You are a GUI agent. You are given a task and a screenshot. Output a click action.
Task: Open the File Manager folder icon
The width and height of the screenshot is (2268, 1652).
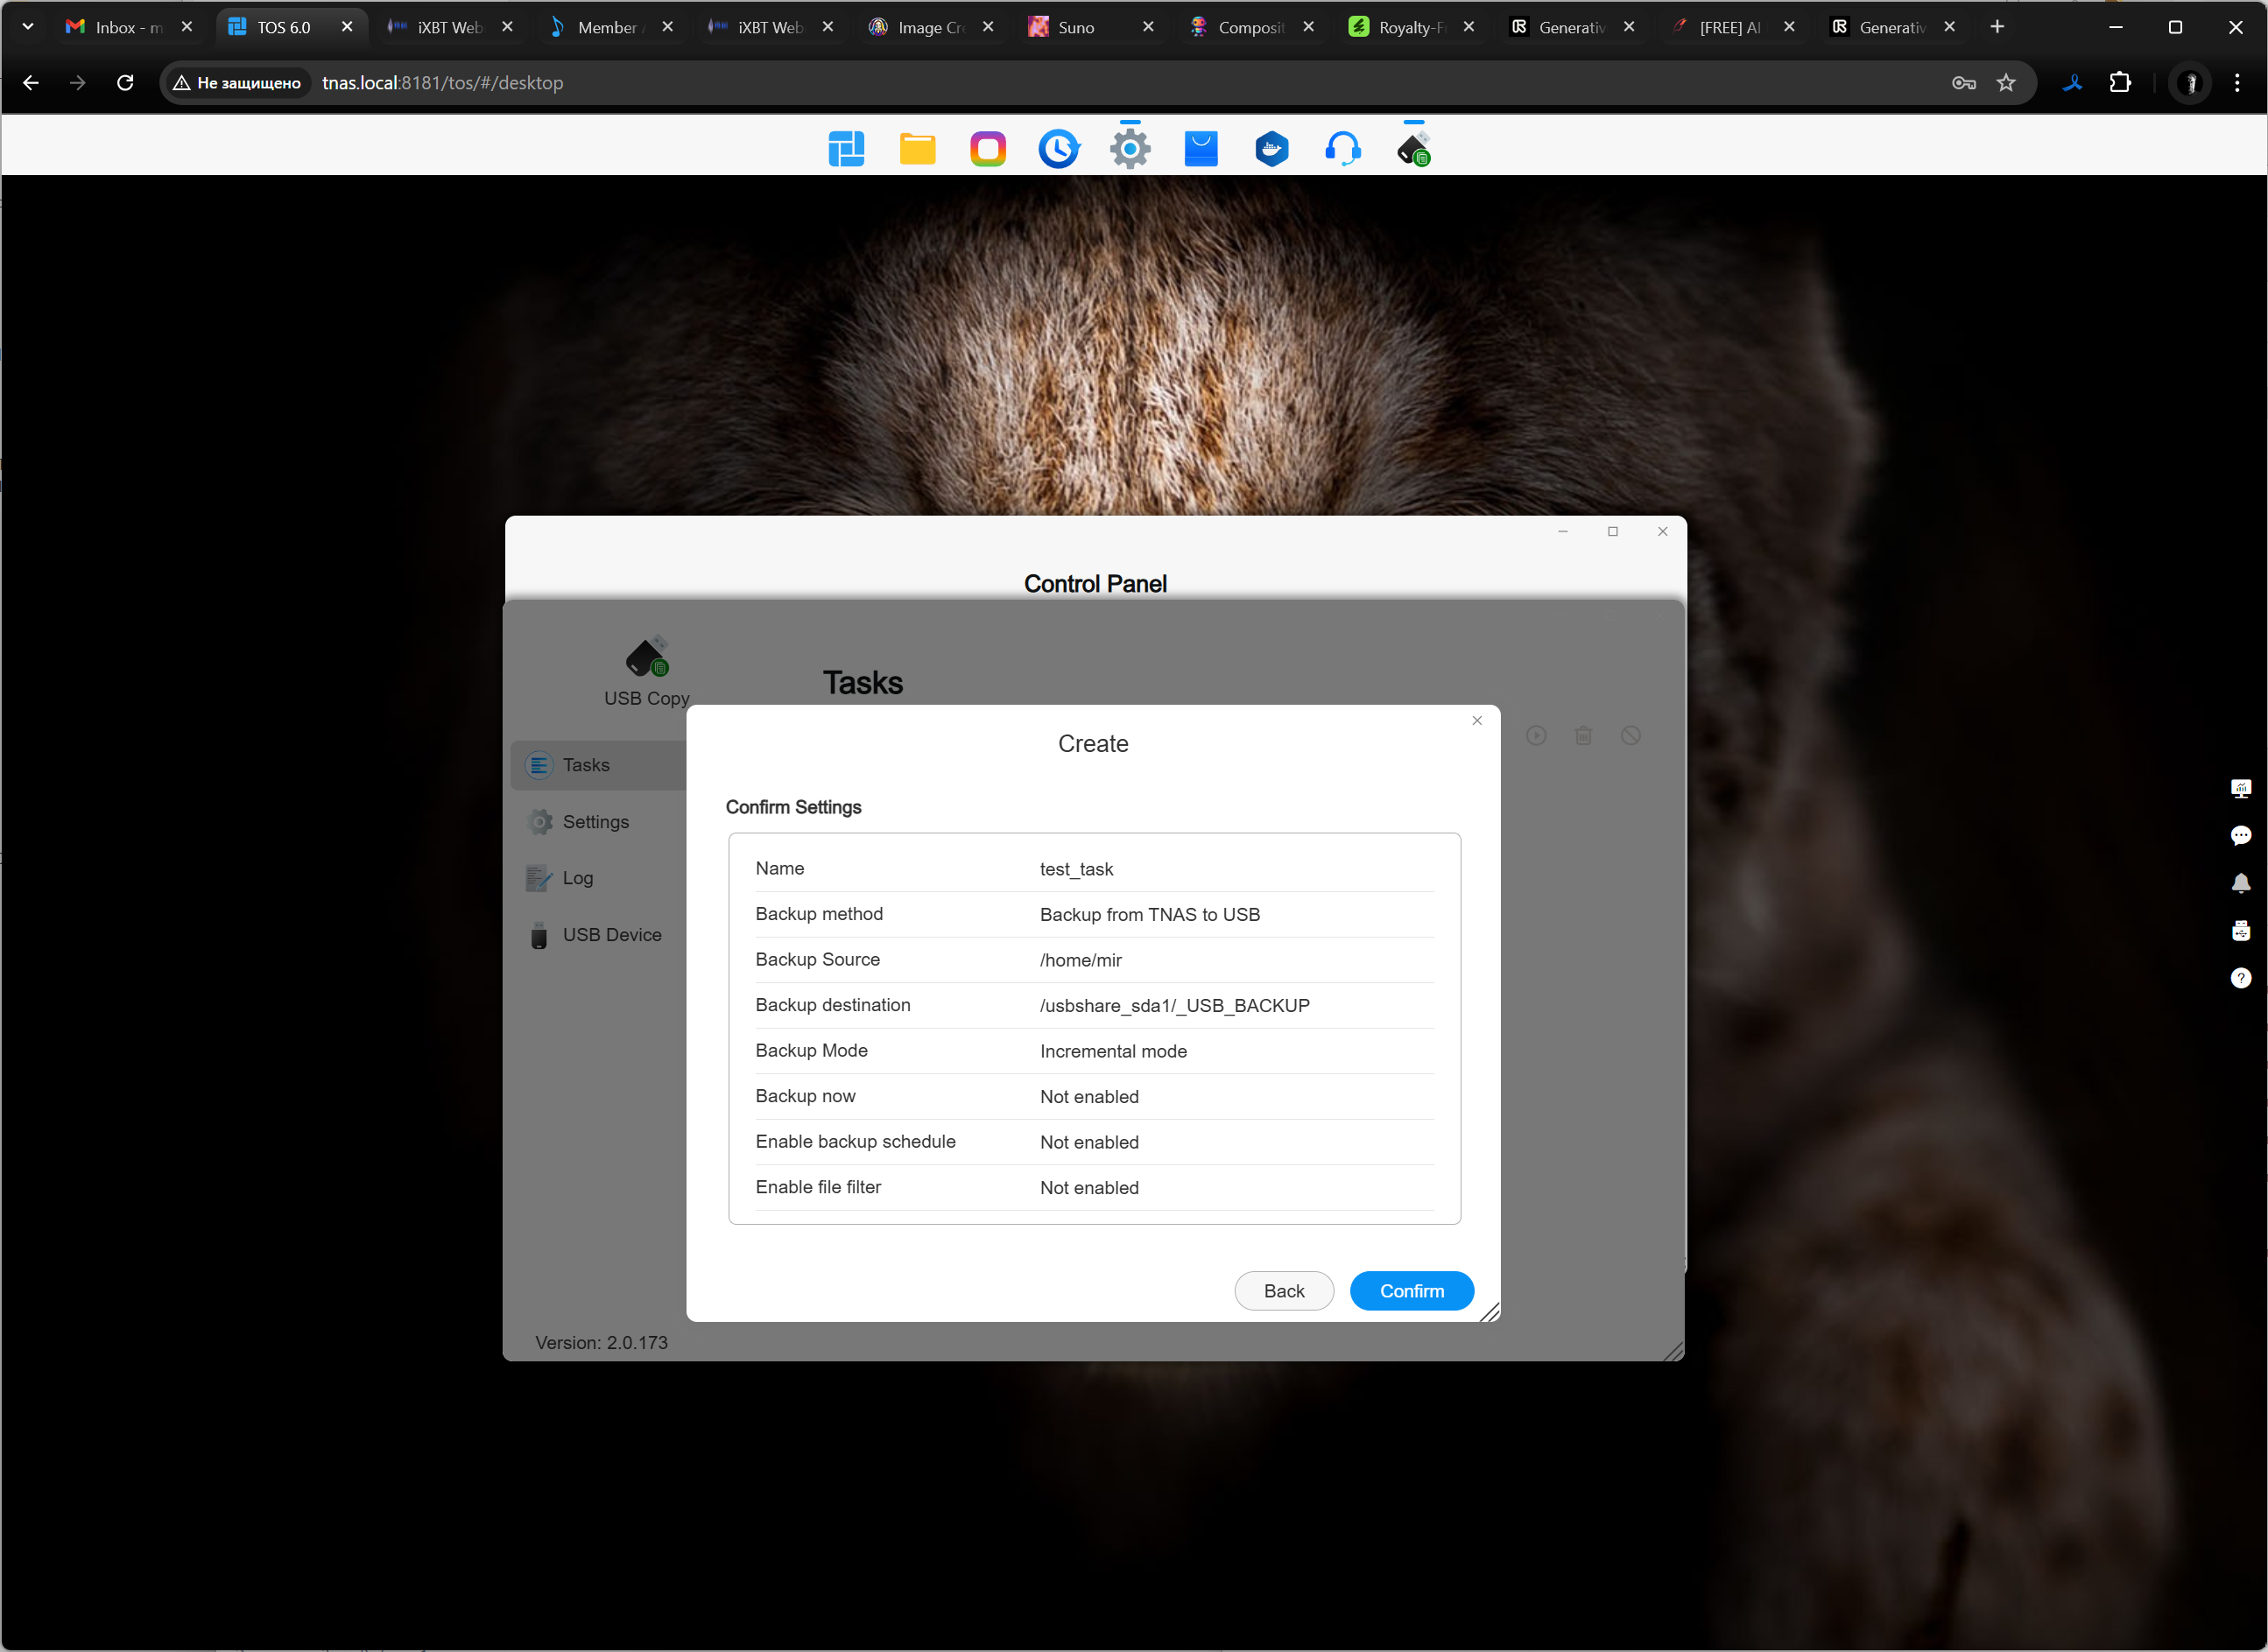point(917,149)
